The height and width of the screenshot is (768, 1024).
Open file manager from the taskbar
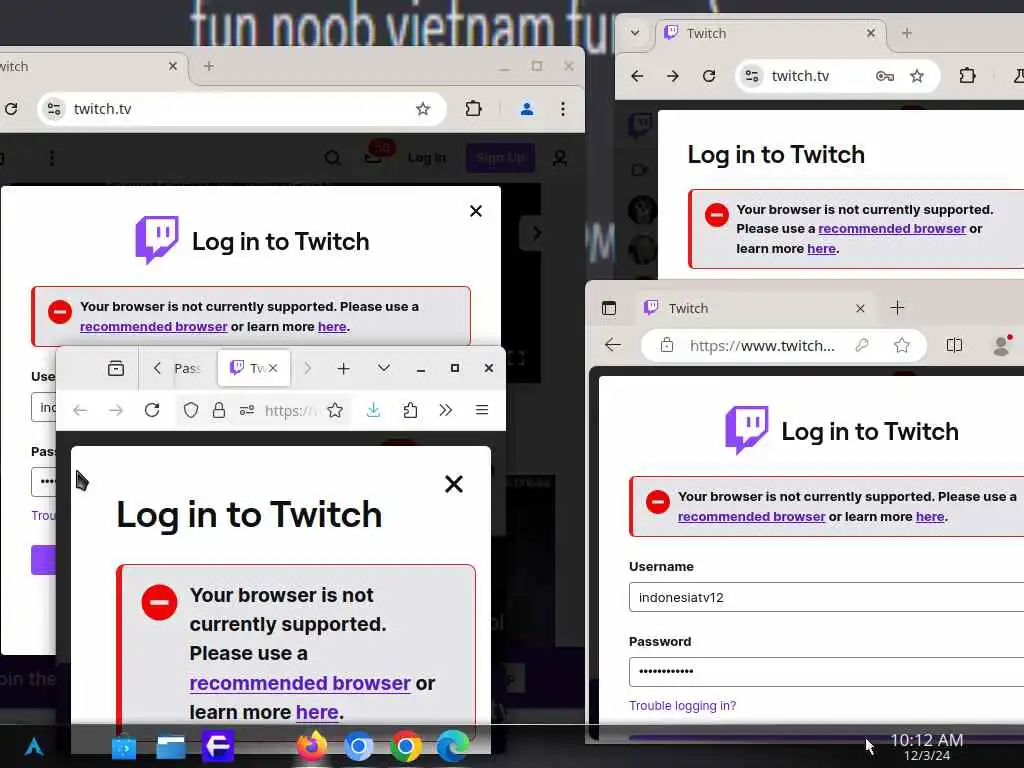[170, 747]
